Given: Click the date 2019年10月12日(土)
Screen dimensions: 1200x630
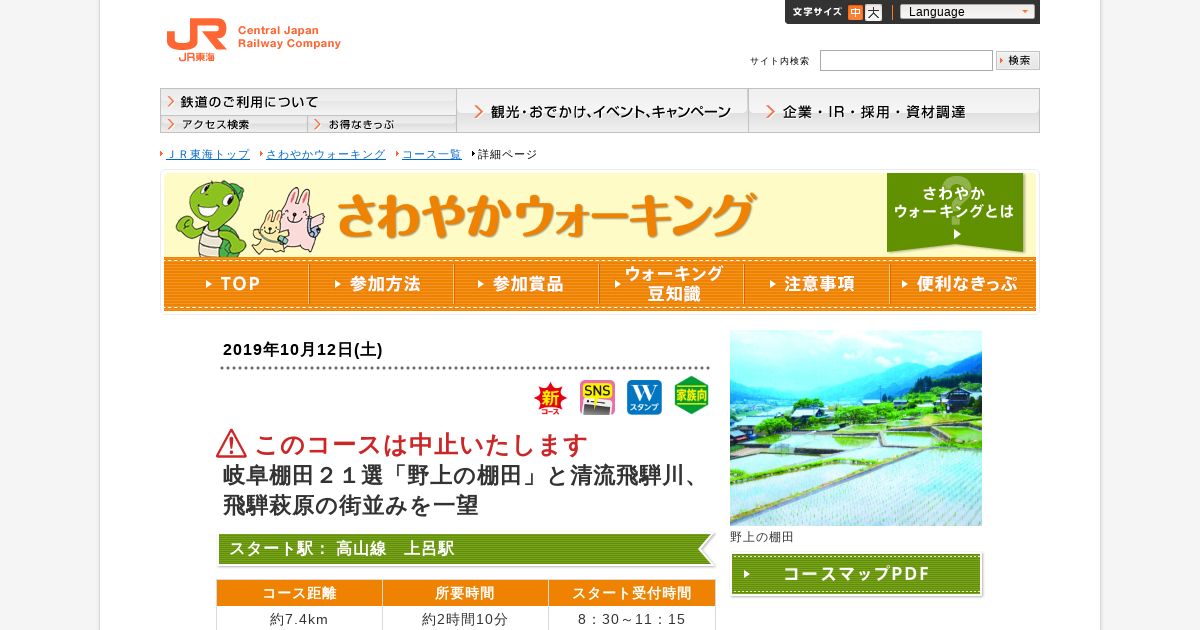Looking at the screenshot, I should (303, 349).
